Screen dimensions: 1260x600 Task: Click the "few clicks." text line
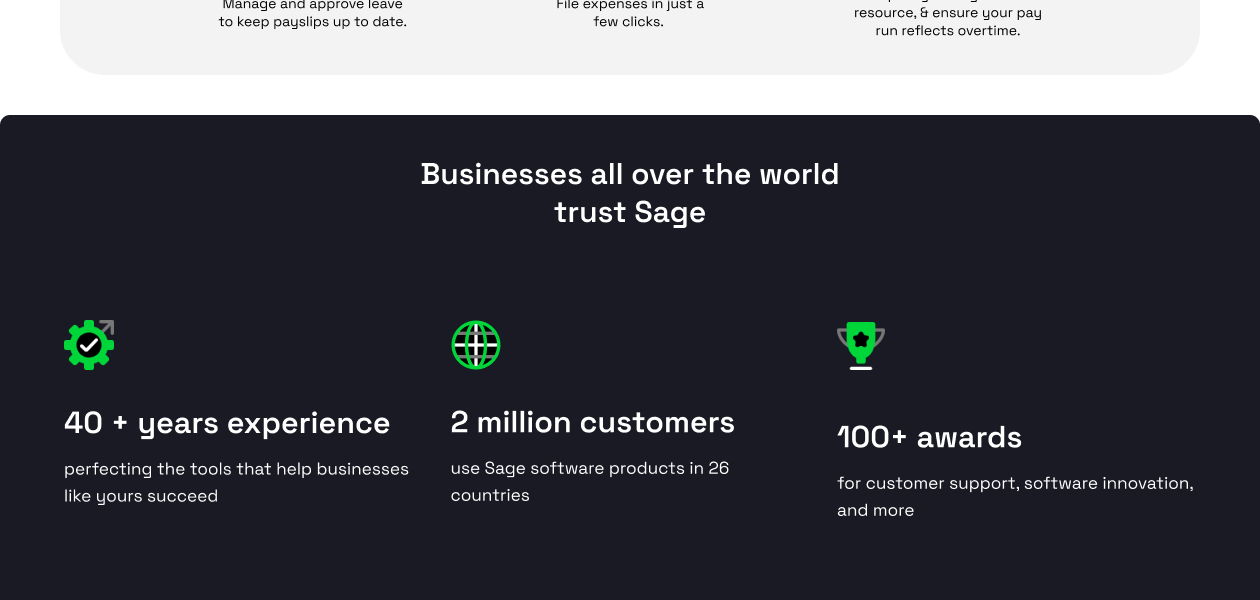tap(628, 22)
